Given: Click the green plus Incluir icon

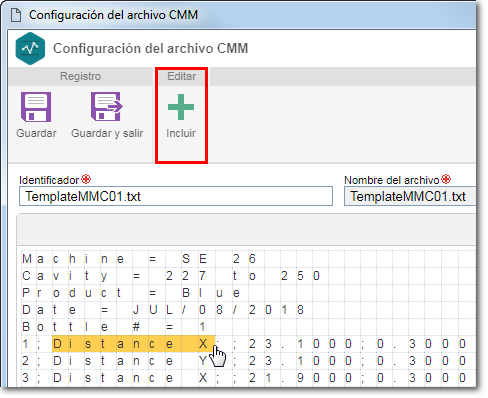Looking at the screenshot, I should coord(181,107).
